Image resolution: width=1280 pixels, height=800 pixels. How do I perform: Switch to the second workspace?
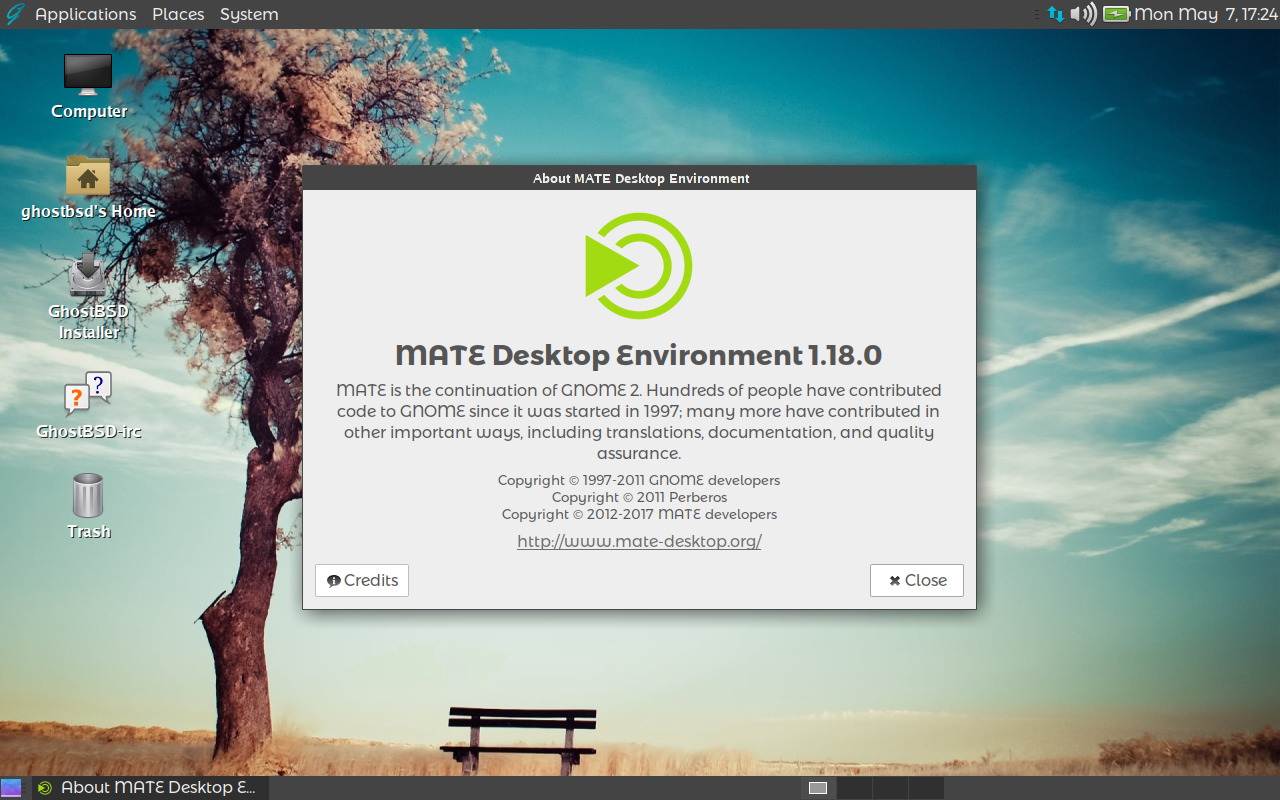tap(854, 788)
